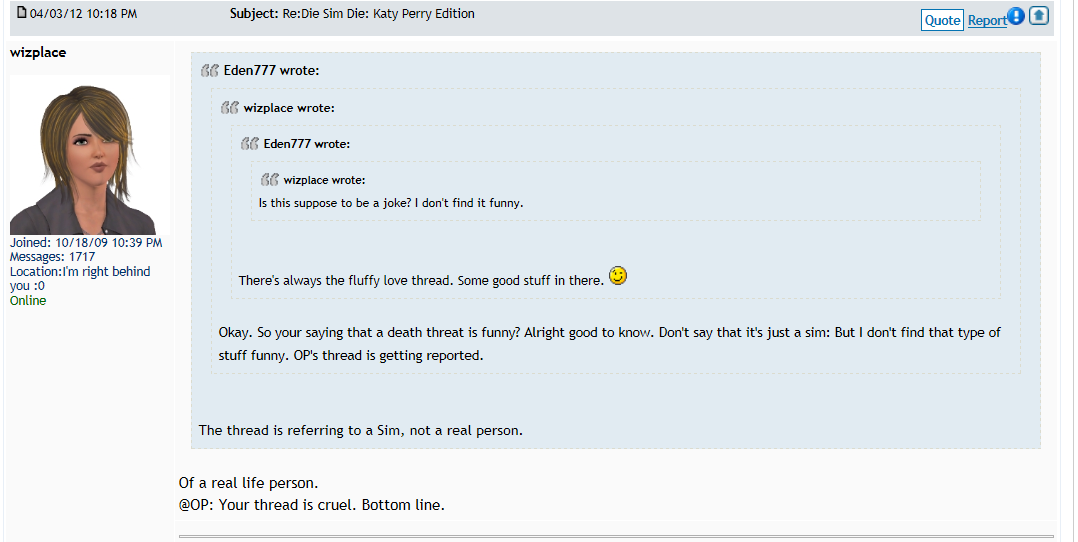Screen dimensions: 1078x542
Task: Click quoted line 'The thread is referring to a Sim'
Action: tap(360, 431)
